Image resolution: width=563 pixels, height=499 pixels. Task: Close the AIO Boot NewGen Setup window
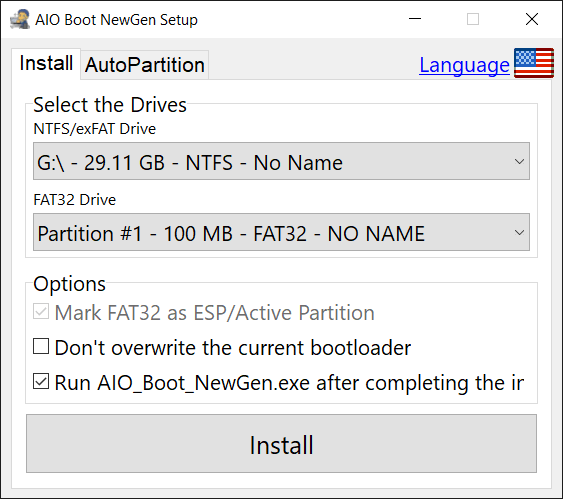coord(532,19)
